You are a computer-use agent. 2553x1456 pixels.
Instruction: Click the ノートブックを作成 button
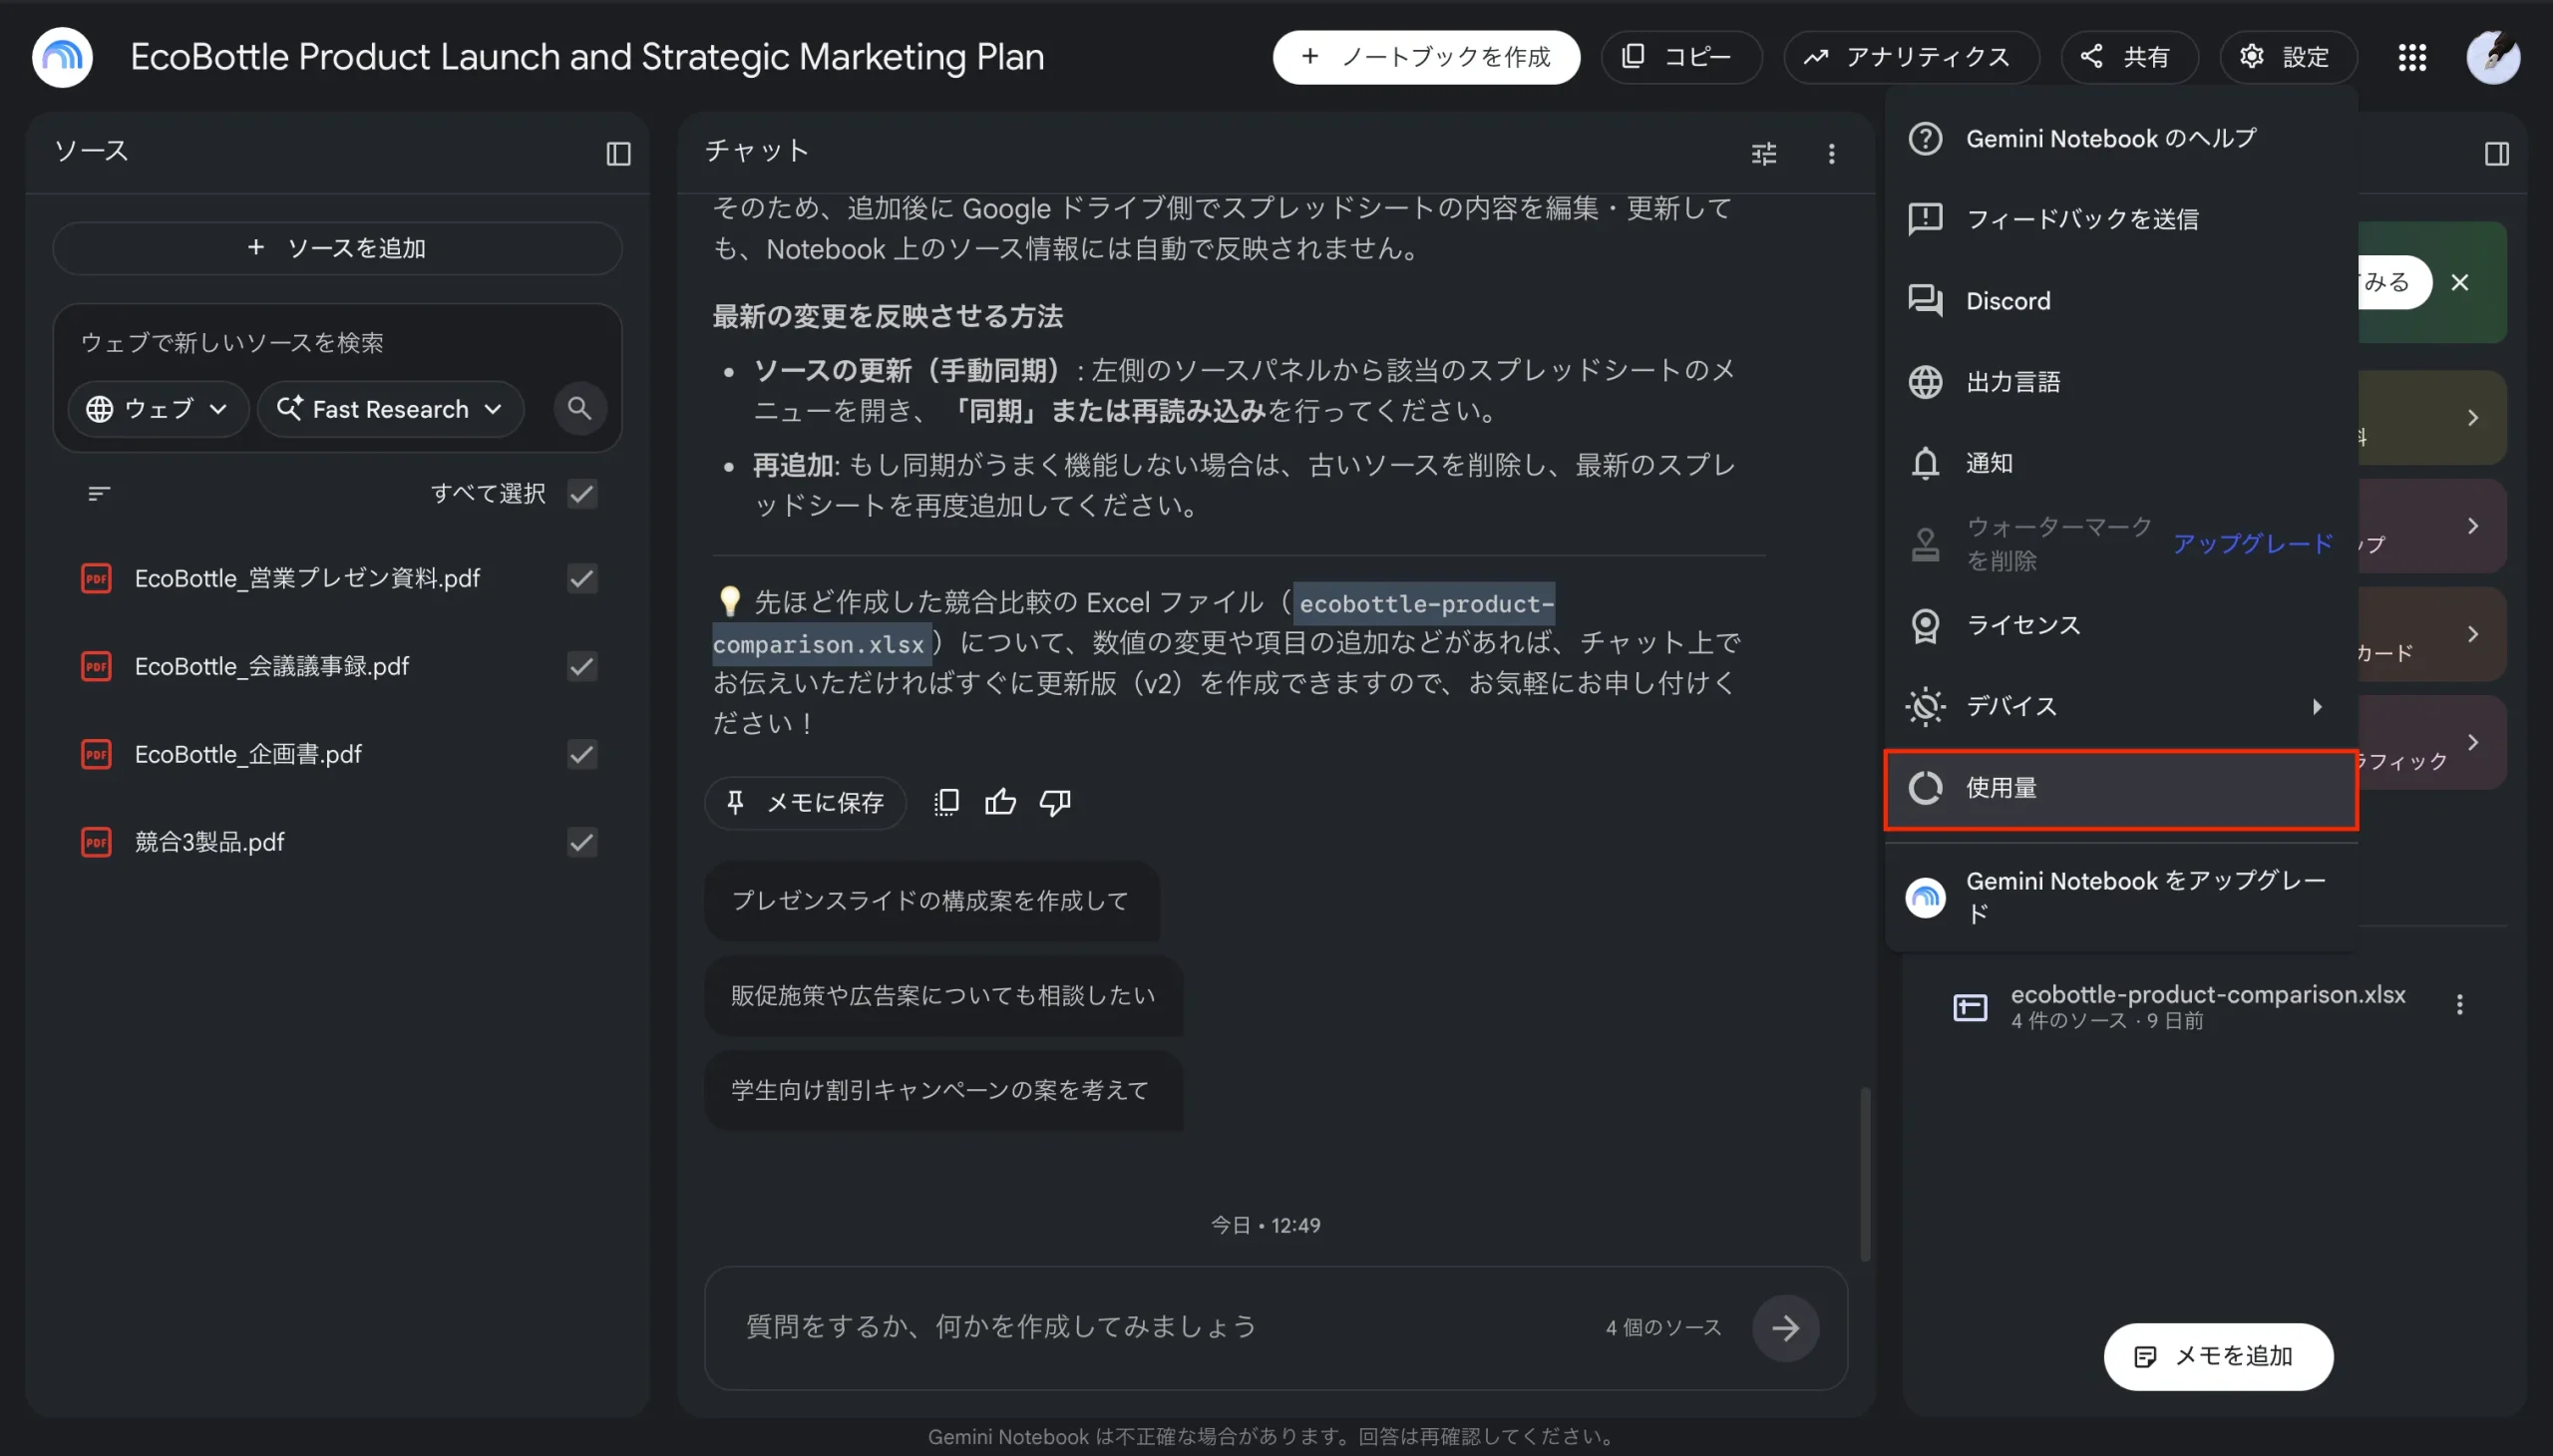(1426, 57)
